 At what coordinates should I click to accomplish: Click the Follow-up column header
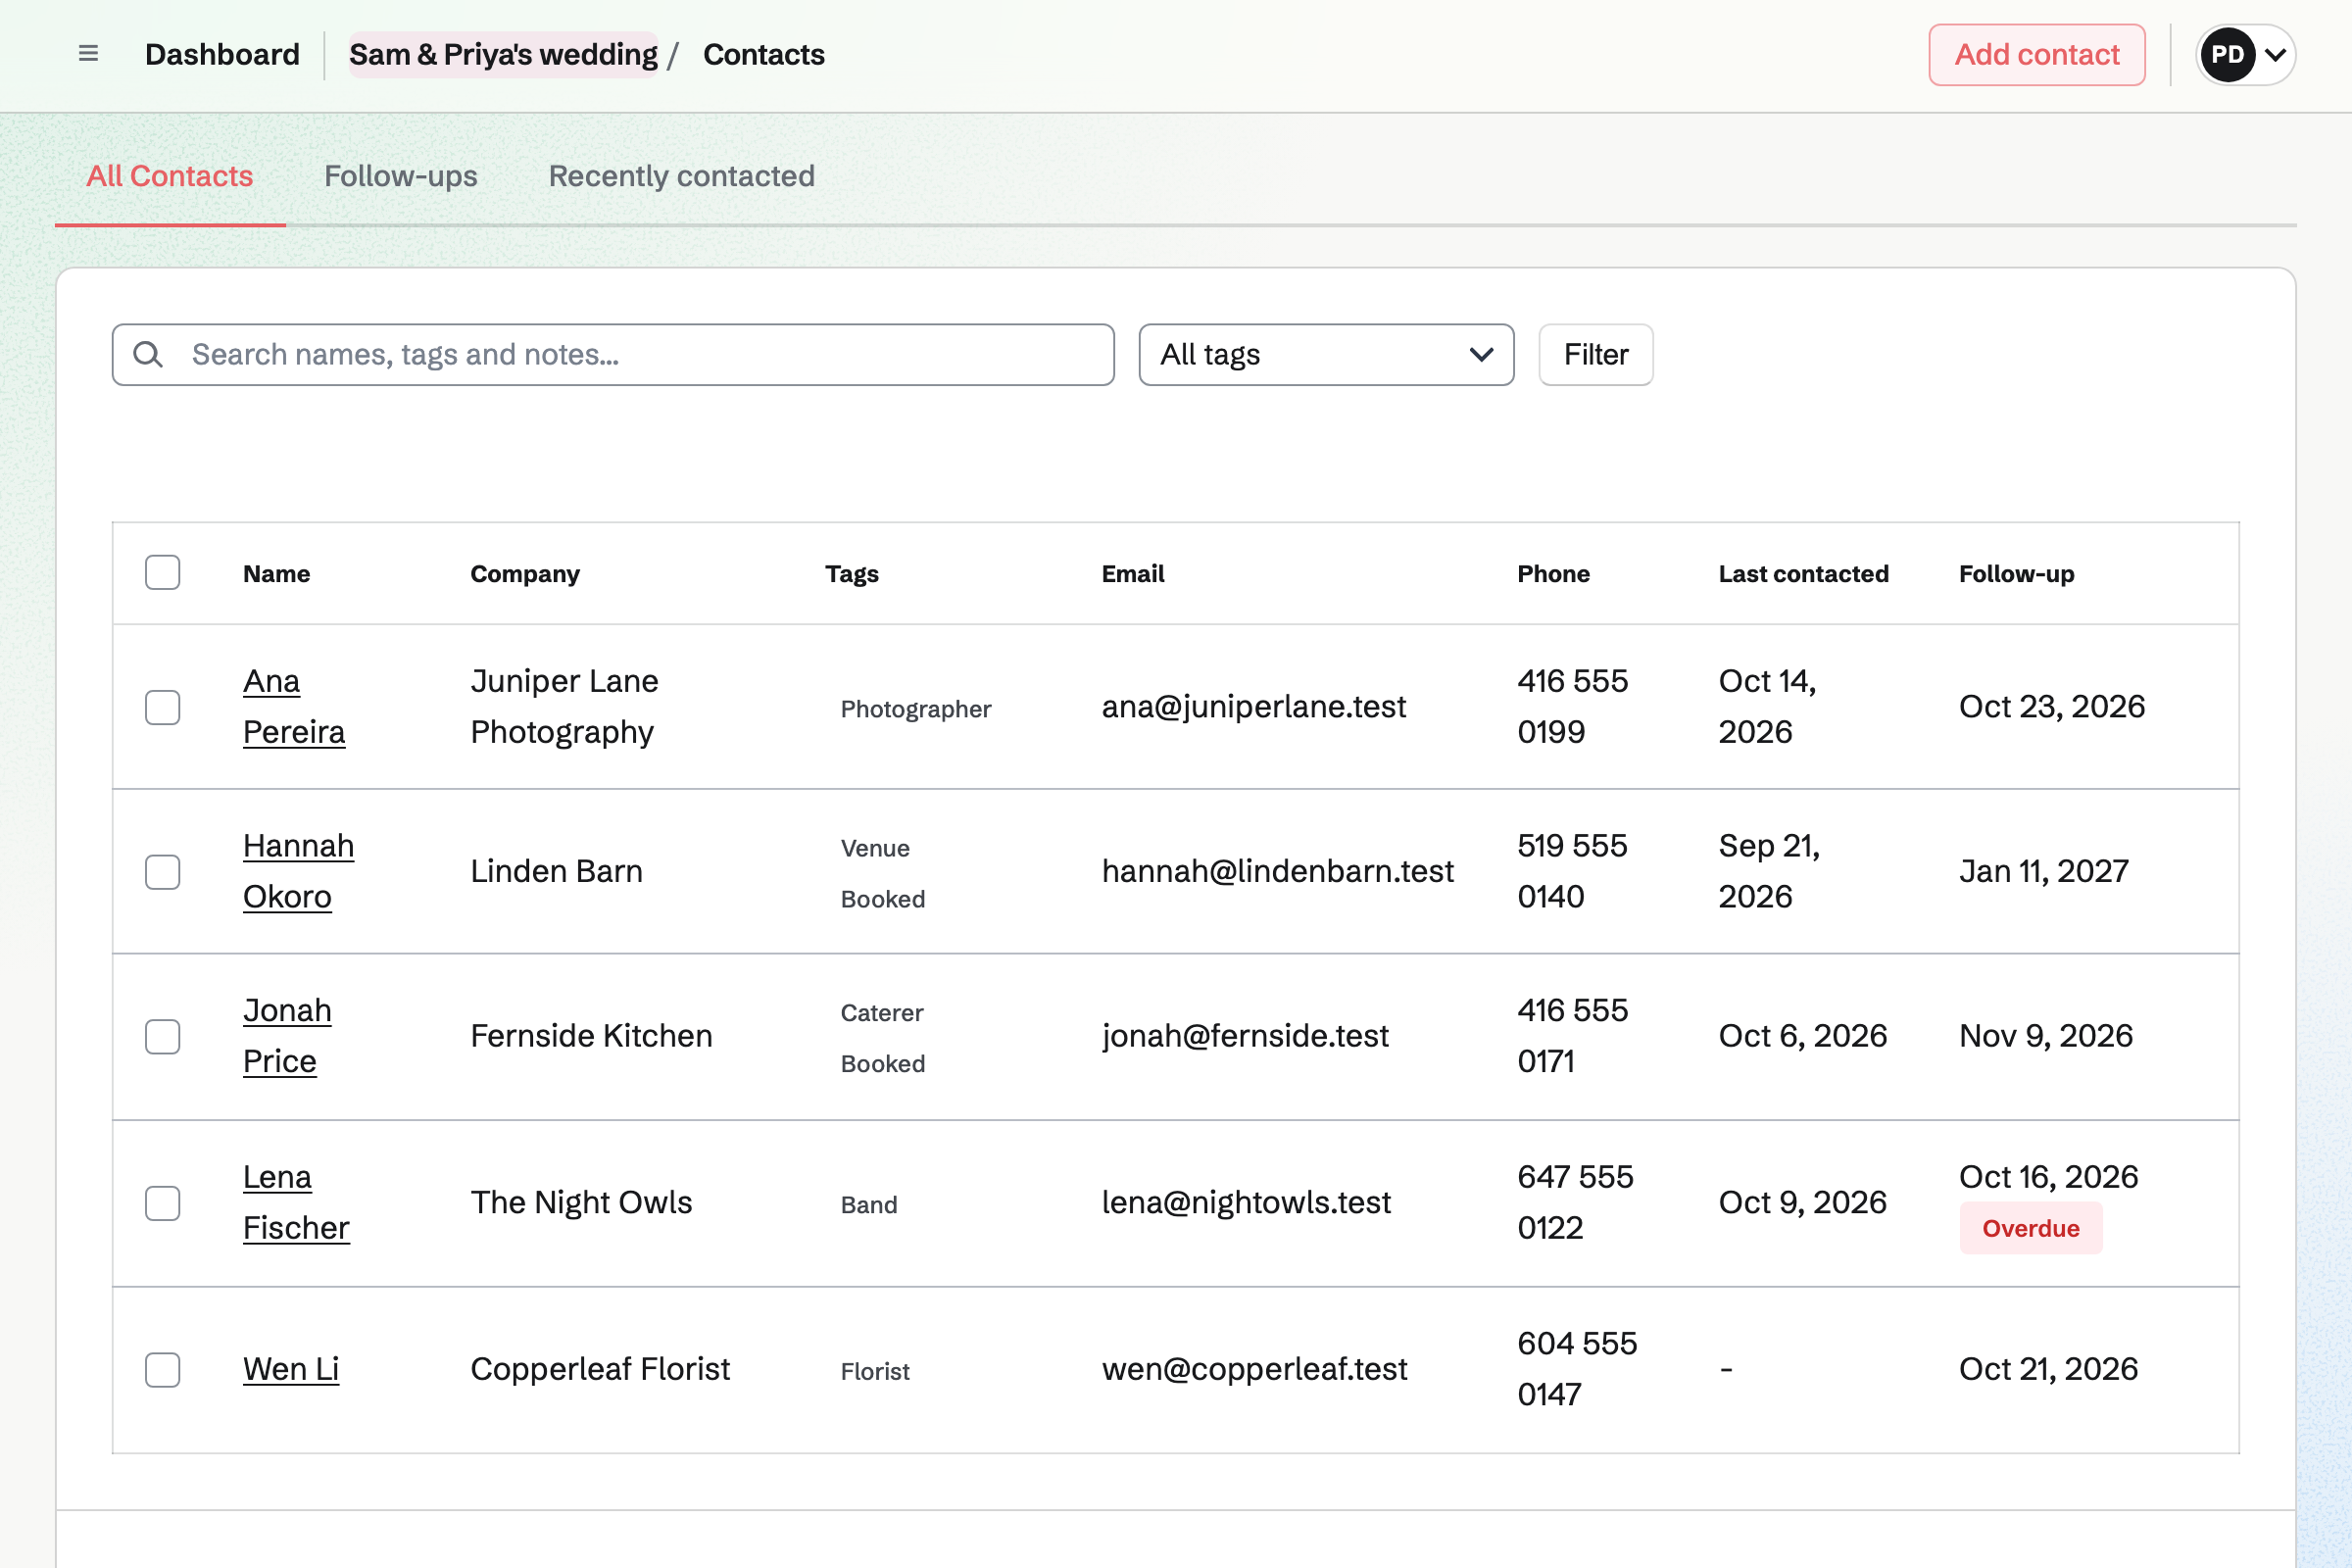2016,574
